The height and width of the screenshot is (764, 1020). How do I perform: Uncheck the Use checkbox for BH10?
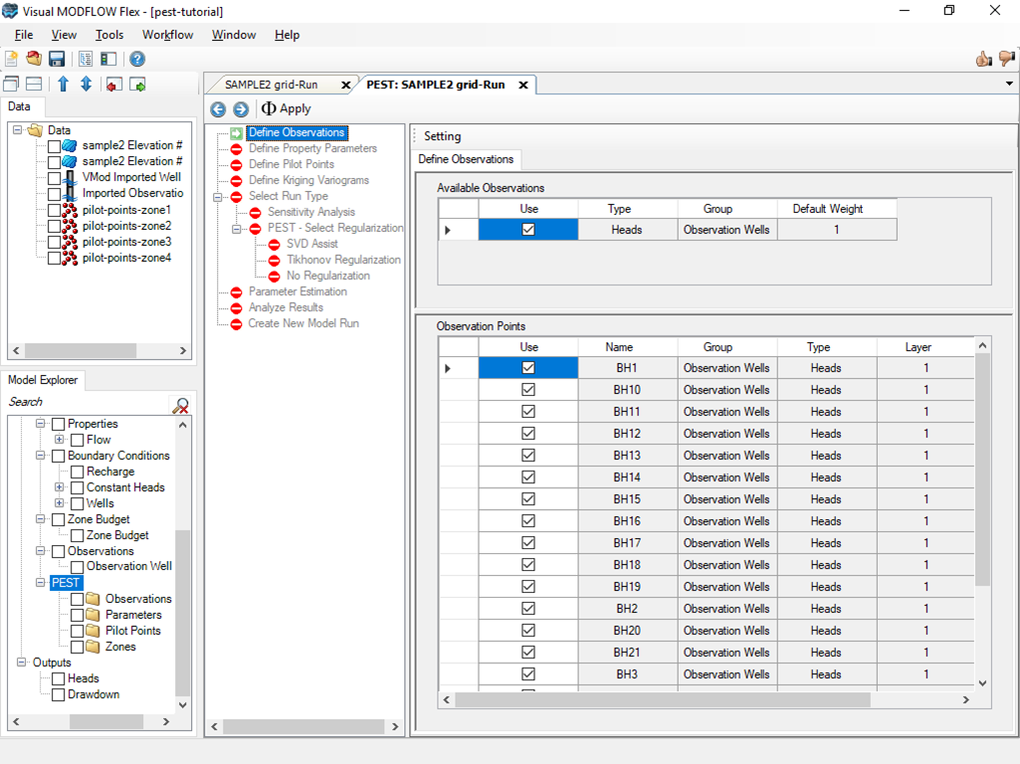(x=528, y=390)
